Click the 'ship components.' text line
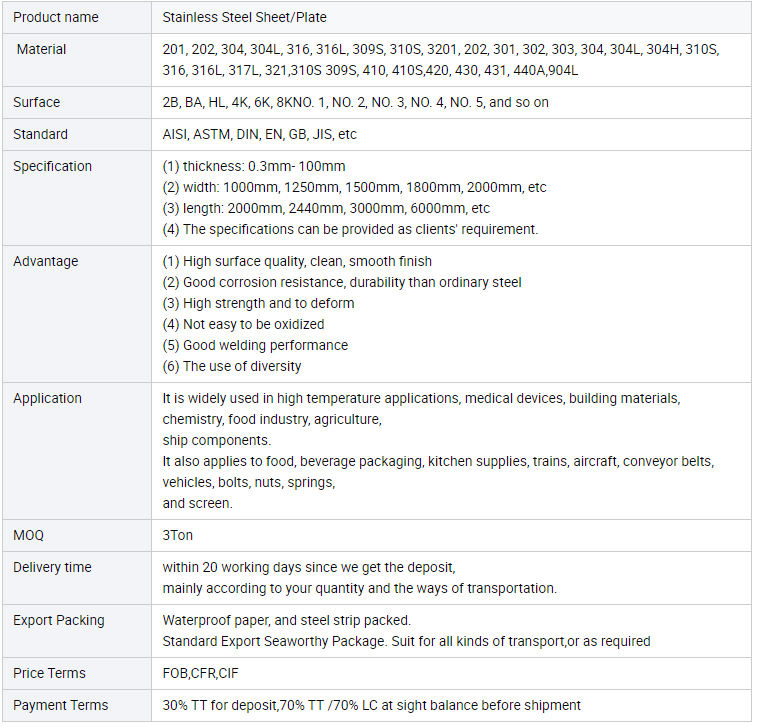This screenshot has height=727, width=758. point(217,440)
